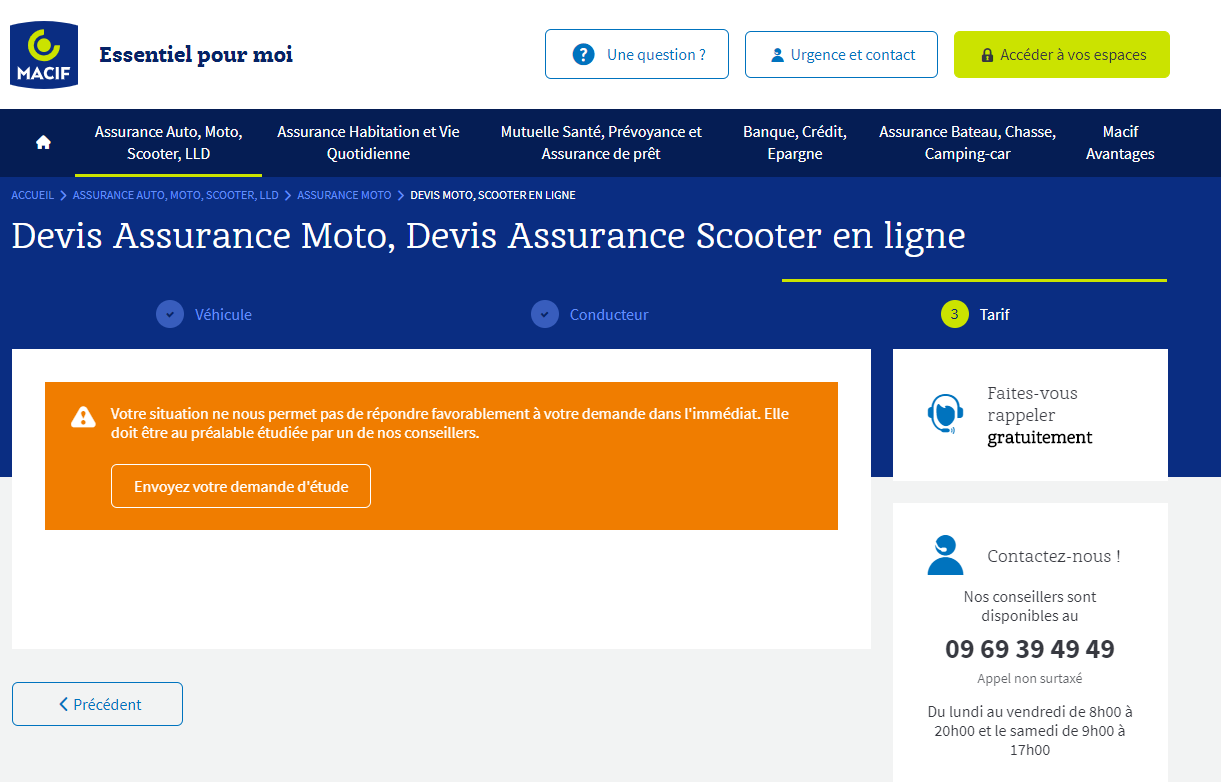Screen dimensions: 1221x782
Task: Click the advisor icon beside Contactez-nous
Action: (944, 556)
